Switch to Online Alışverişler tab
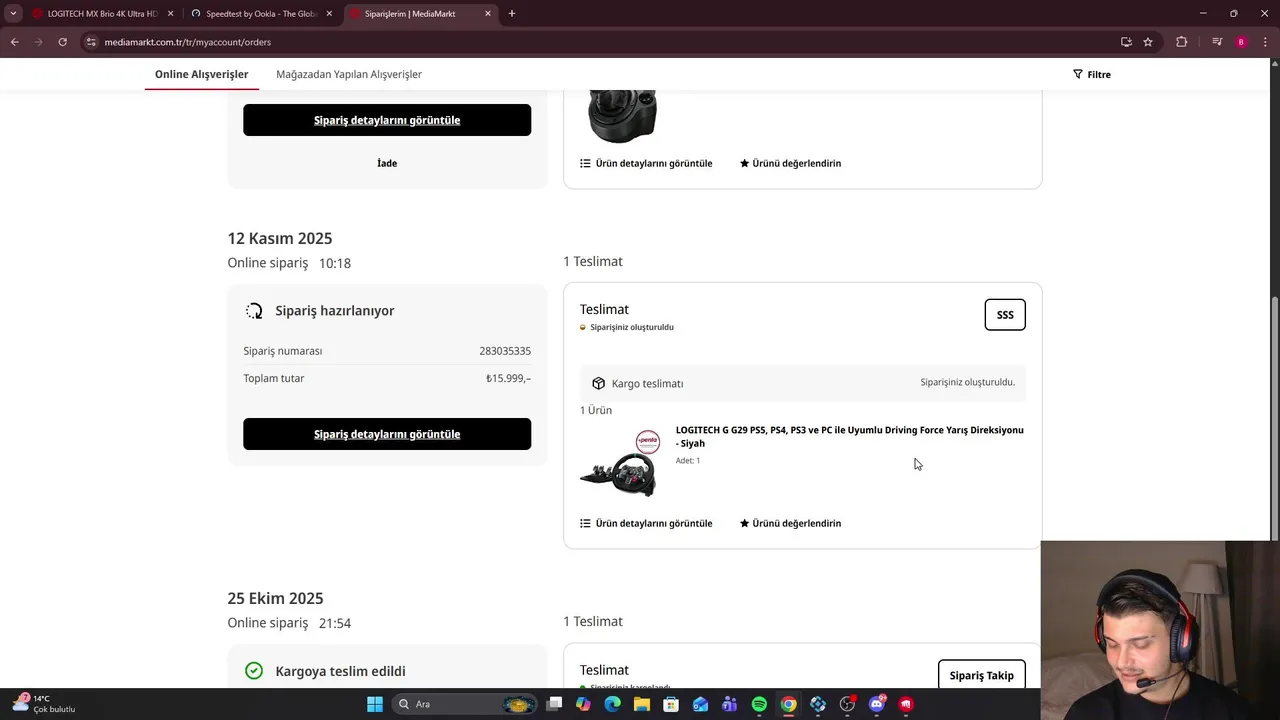The width and height of the screenshot is (1280, 720). pos(201,74)
